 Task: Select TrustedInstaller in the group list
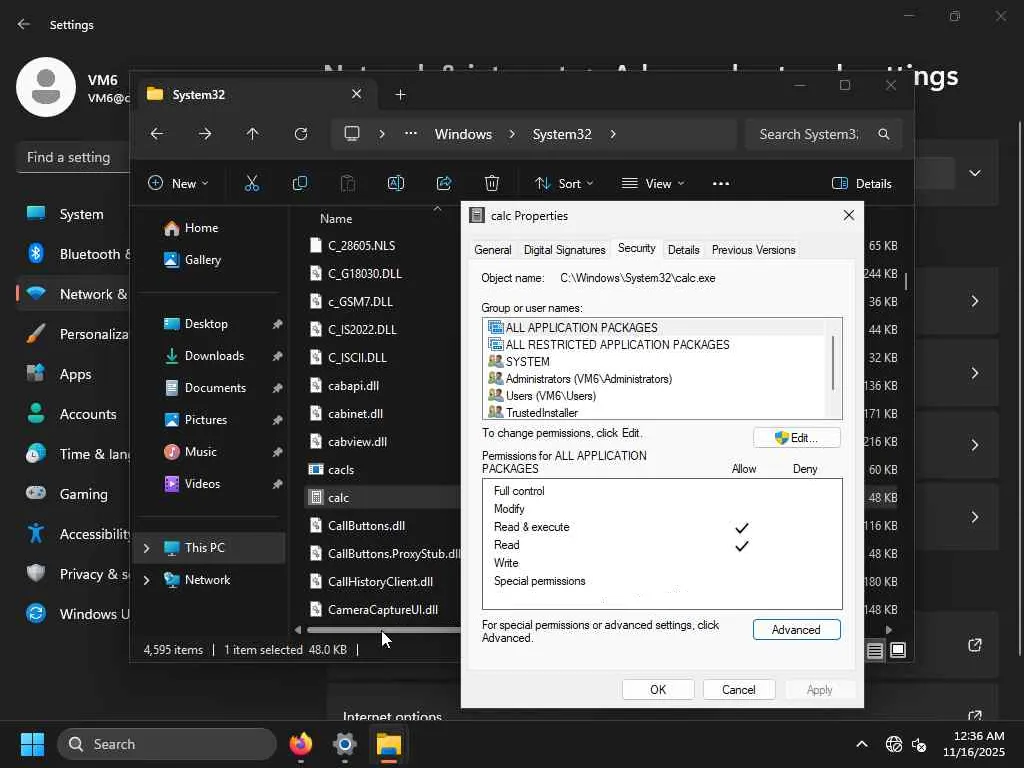click(x=541, y=413)
